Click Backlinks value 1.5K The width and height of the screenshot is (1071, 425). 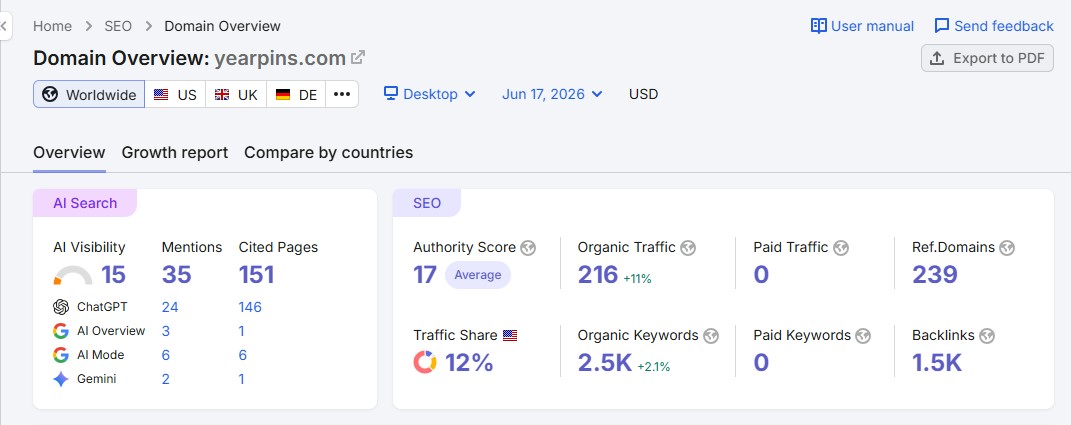click(x=937, y=362)
